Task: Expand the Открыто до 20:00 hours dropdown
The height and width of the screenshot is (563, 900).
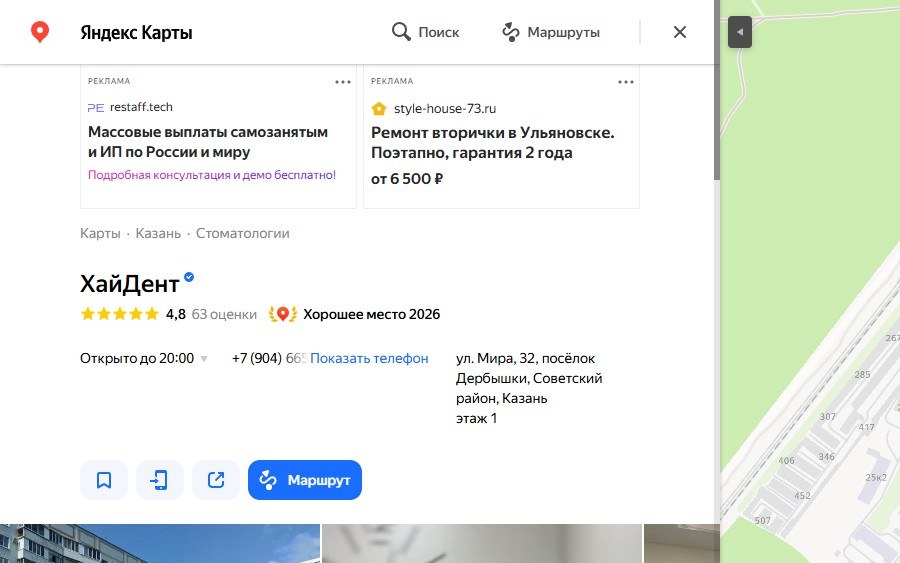Action: [x=143, y=359]
